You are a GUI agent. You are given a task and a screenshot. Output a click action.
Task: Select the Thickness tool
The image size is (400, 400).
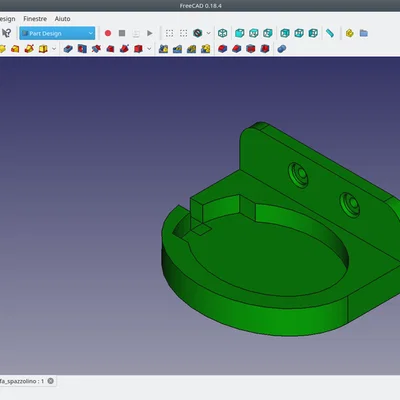click(x=265, y=49)
